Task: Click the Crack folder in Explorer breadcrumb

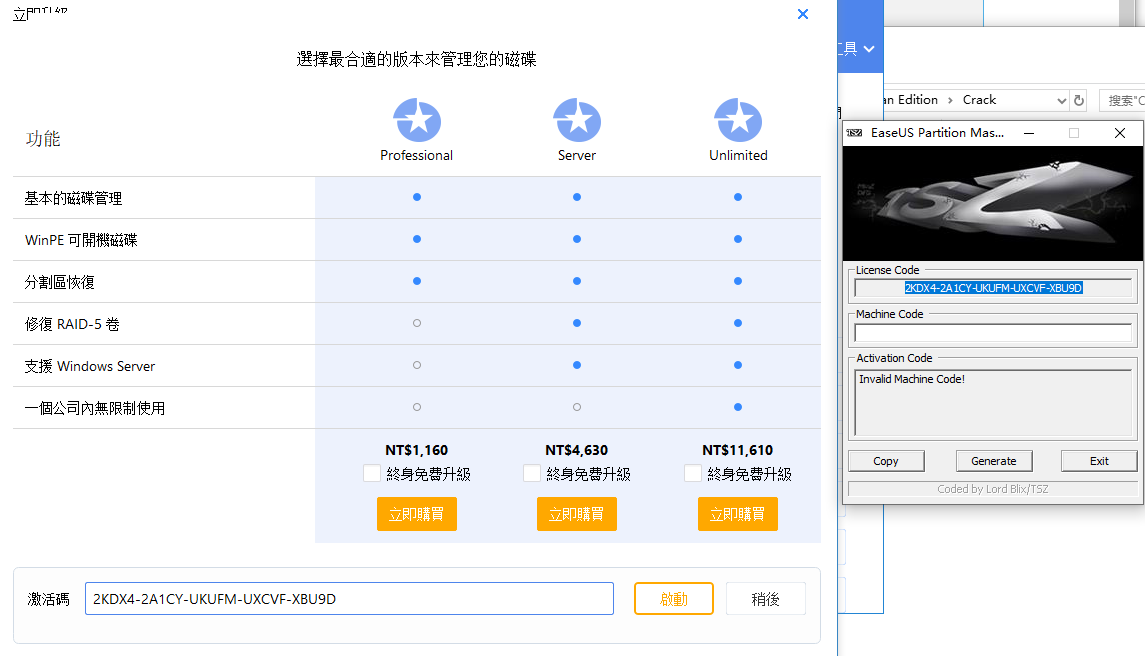Action: 979,100
